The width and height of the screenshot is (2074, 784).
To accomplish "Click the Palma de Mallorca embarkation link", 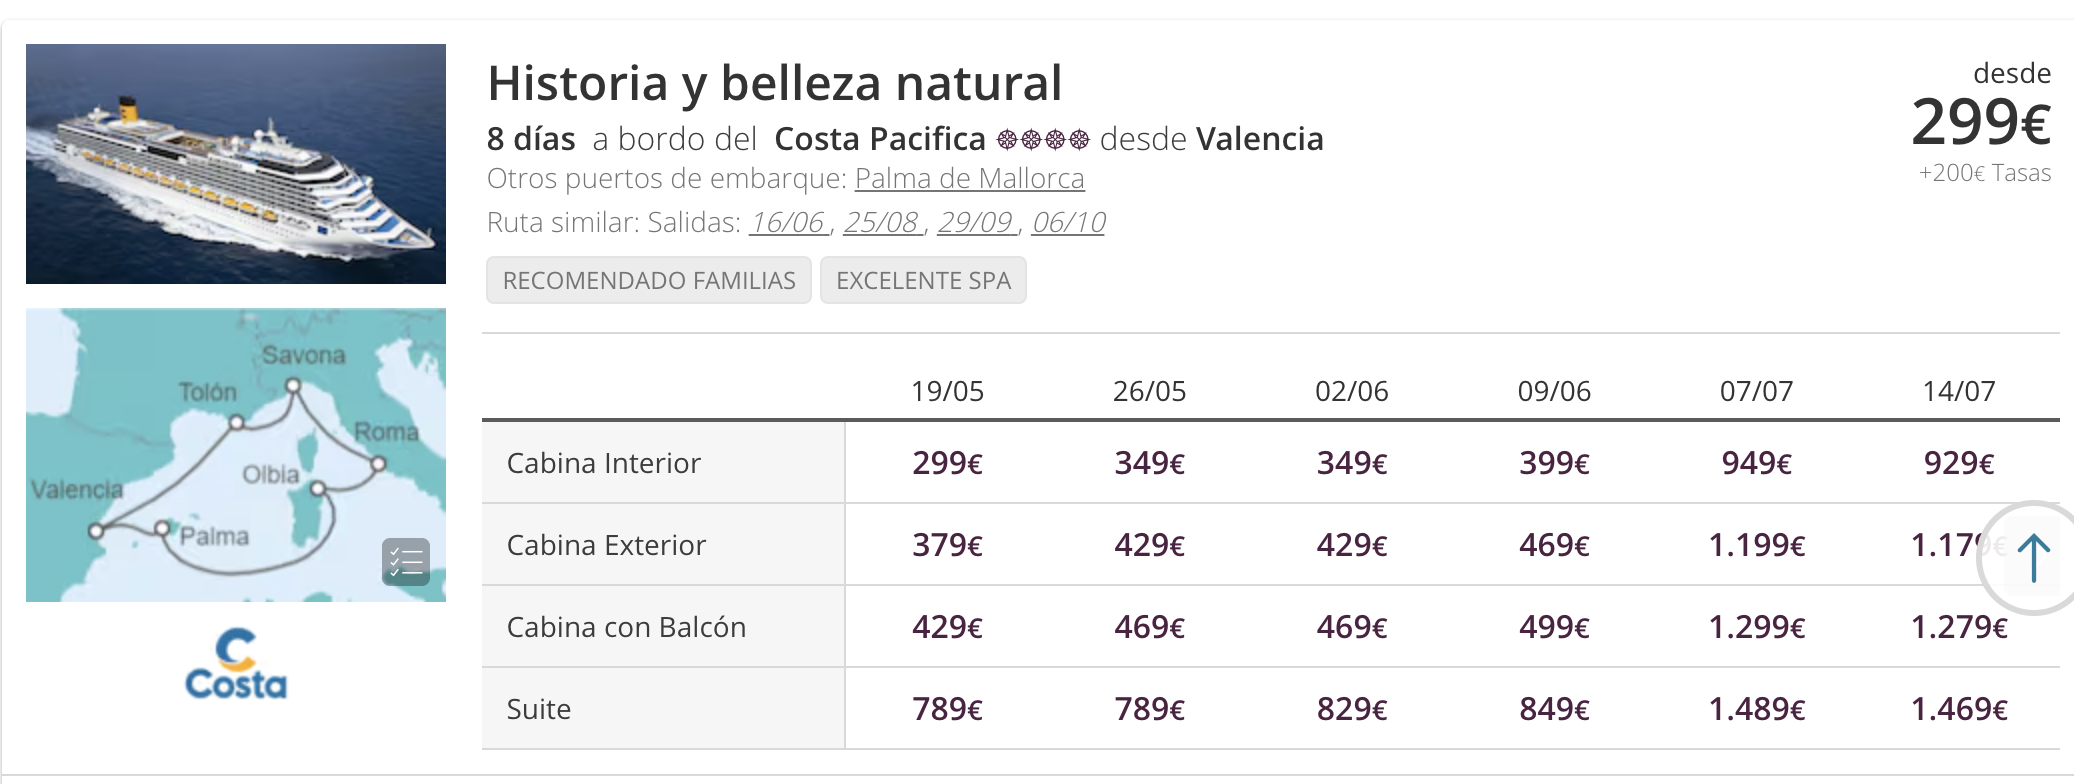I will [969, 178].
